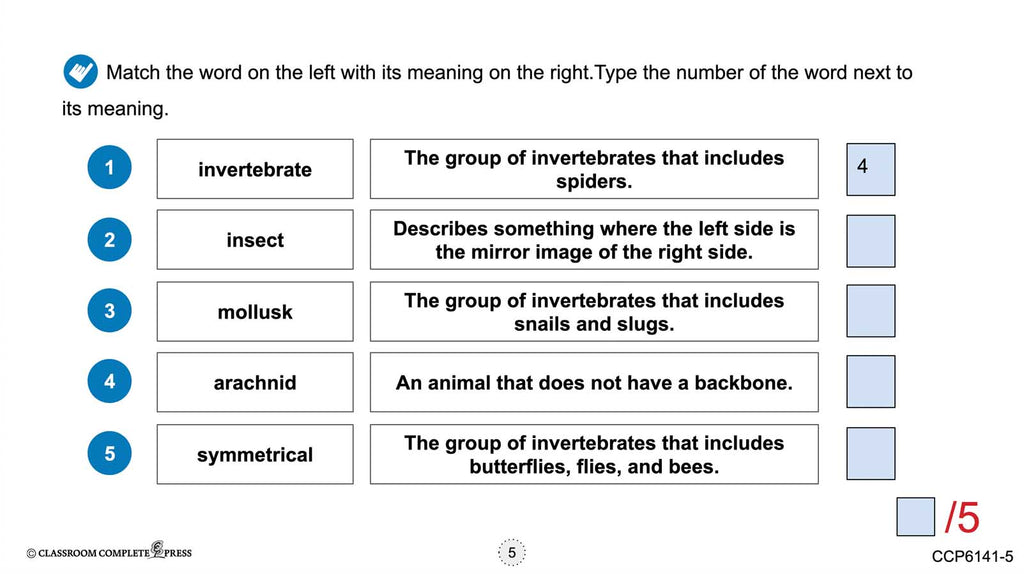
Task: Click the answer box containing 4
Action: (x=870, y=169)
